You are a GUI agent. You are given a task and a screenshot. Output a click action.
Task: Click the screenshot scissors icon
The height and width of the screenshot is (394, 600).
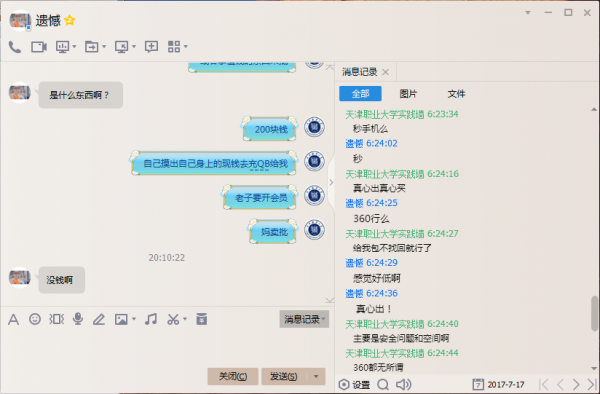point(173,319)
